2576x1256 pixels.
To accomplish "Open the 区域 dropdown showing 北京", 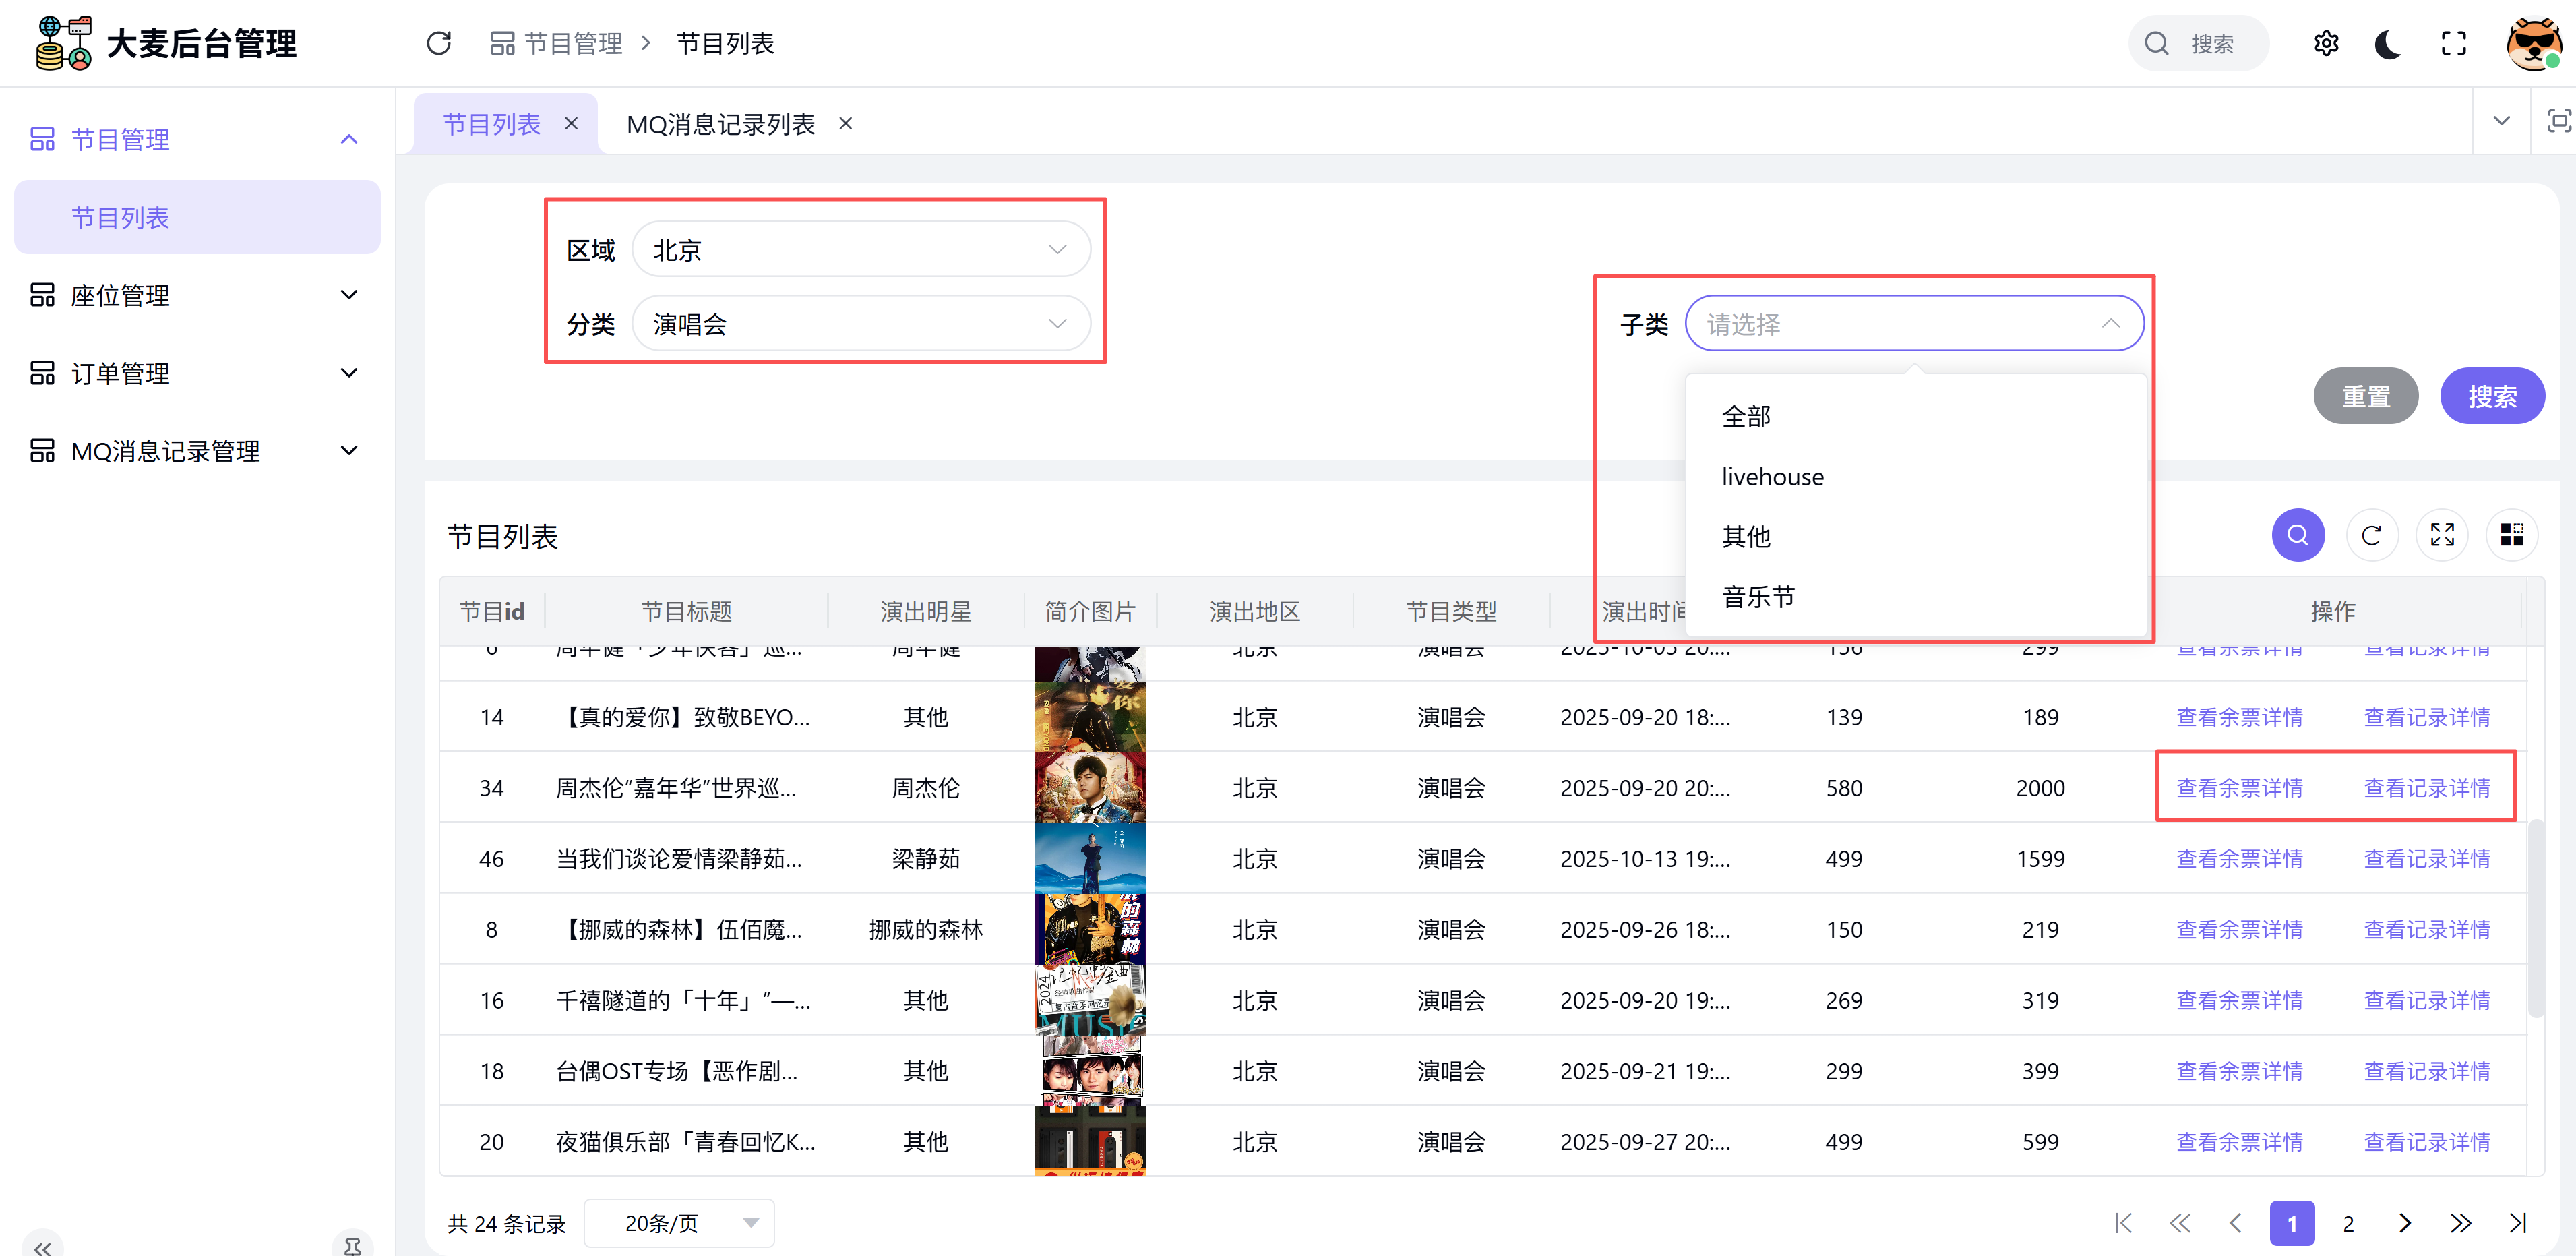I will (x=860, y=250).
